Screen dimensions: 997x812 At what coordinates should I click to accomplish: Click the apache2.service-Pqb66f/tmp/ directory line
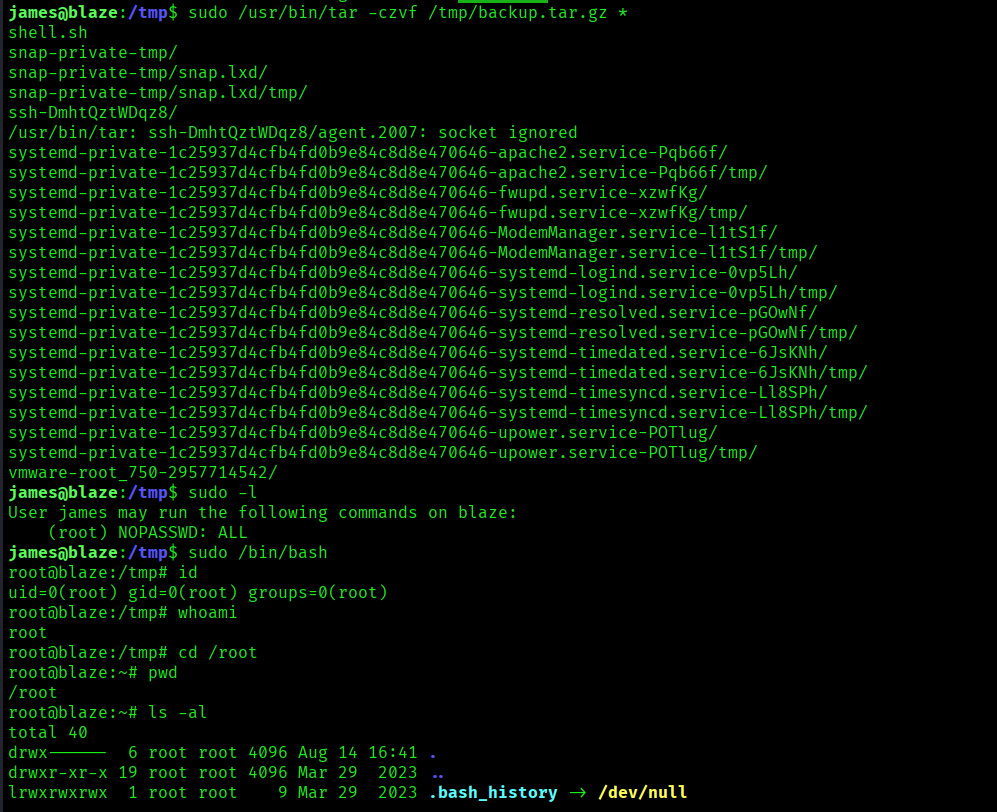tap(387, 172)
